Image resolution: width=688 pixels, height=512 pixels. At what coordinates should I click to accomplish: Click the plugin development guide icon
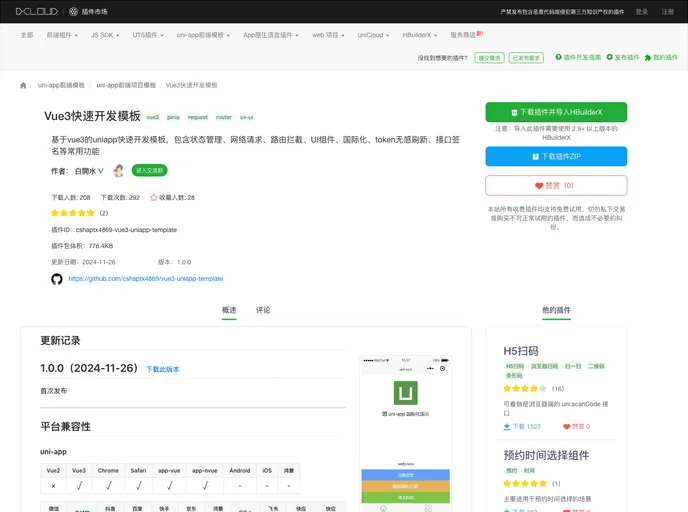pos(558,57)
